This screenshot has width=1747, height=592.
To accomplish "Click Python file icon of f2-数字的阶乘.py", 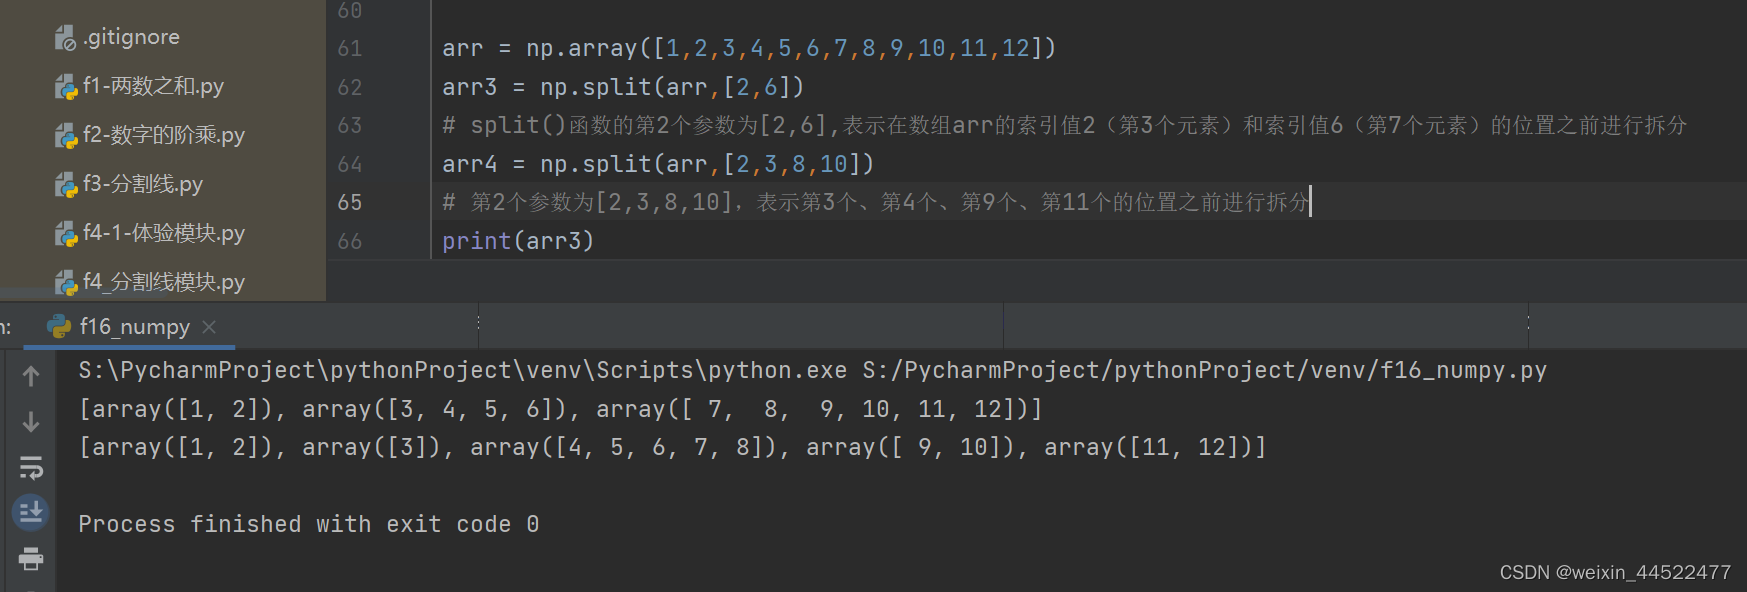I will [x=65, y=136].
